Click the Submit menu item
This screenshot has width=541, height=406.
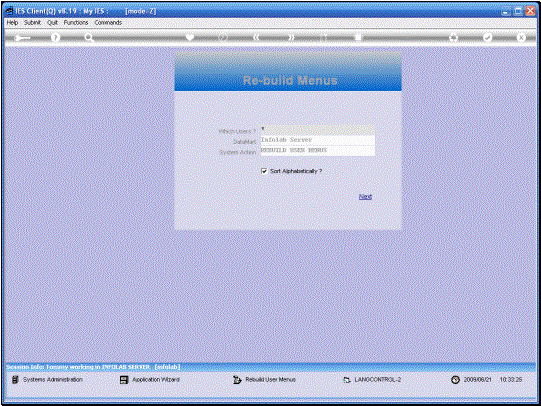coord(32,22)
